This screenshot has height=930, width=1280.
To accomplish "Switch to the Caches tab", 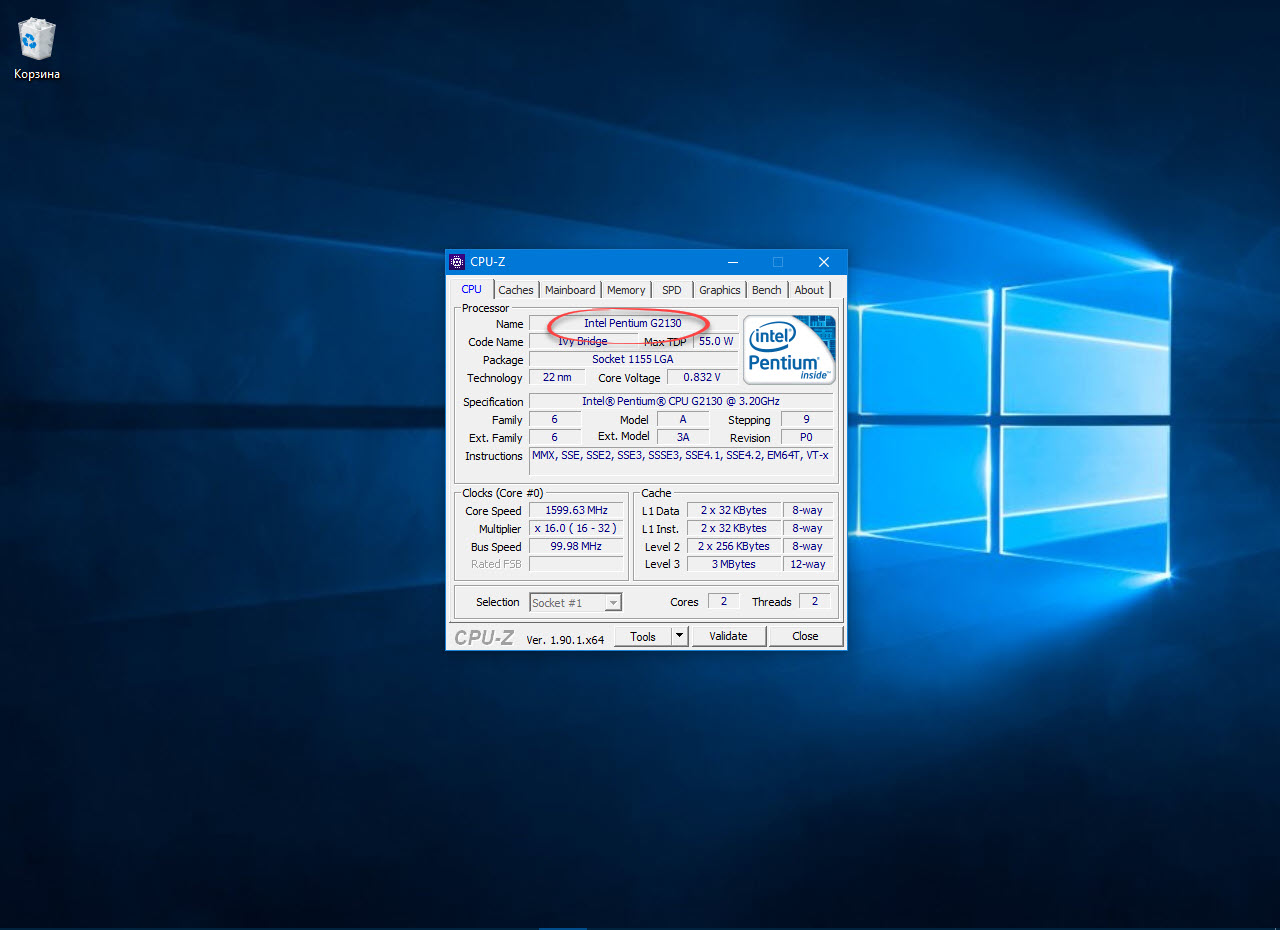I will (516, 290).
